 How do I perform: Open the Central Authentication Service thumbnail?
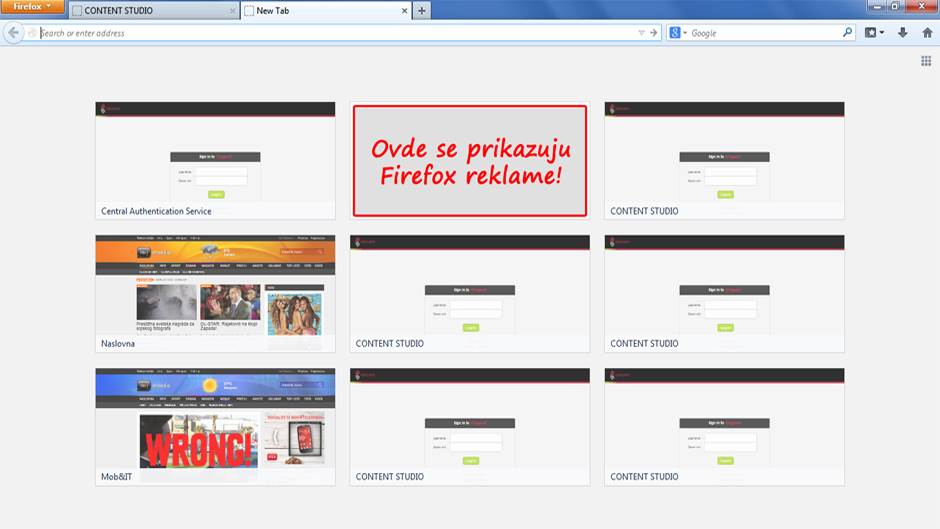pyautogui.click(x=215, y=159)
